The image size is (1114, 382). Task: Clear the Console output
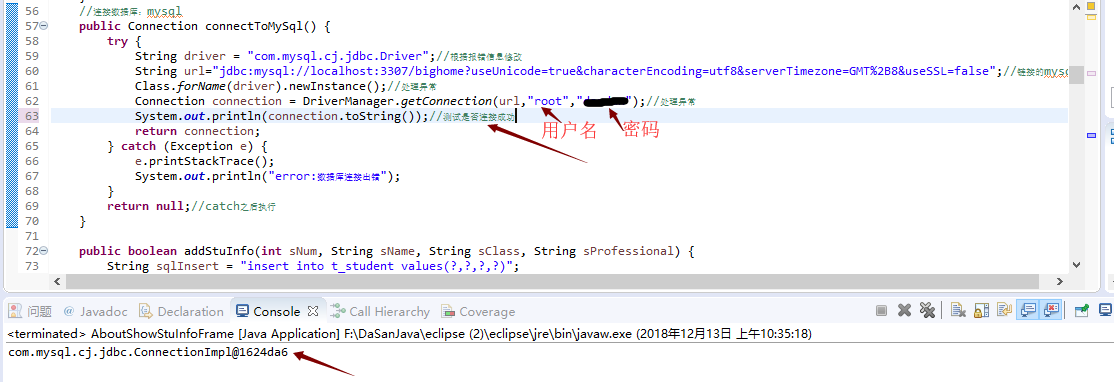point(958,310)
